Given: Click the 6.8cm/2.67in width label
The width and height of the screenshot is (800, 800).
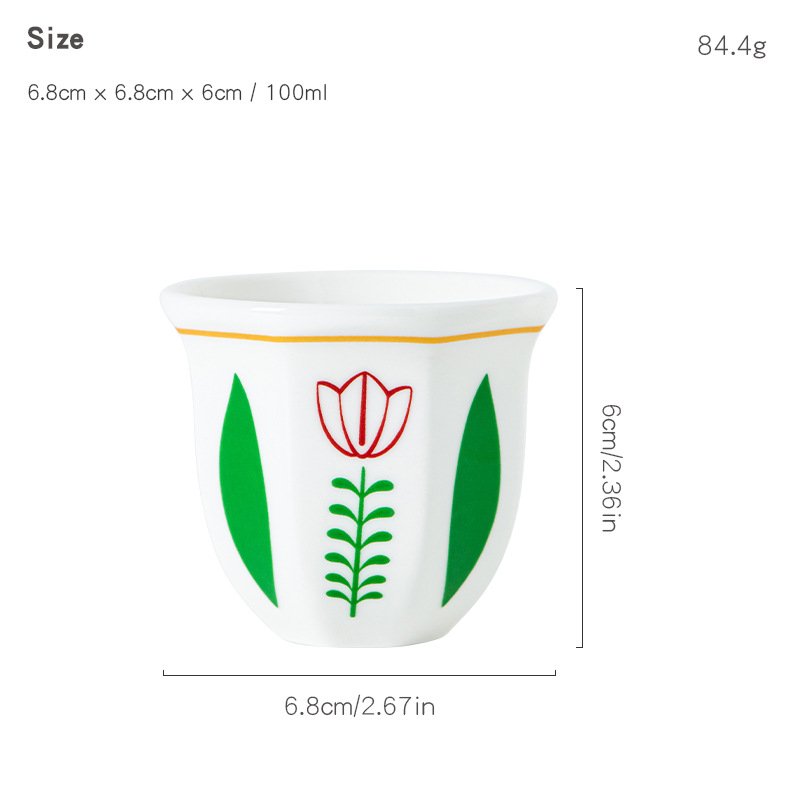Looking at the screenshot, I should click(x=360, y=707).
